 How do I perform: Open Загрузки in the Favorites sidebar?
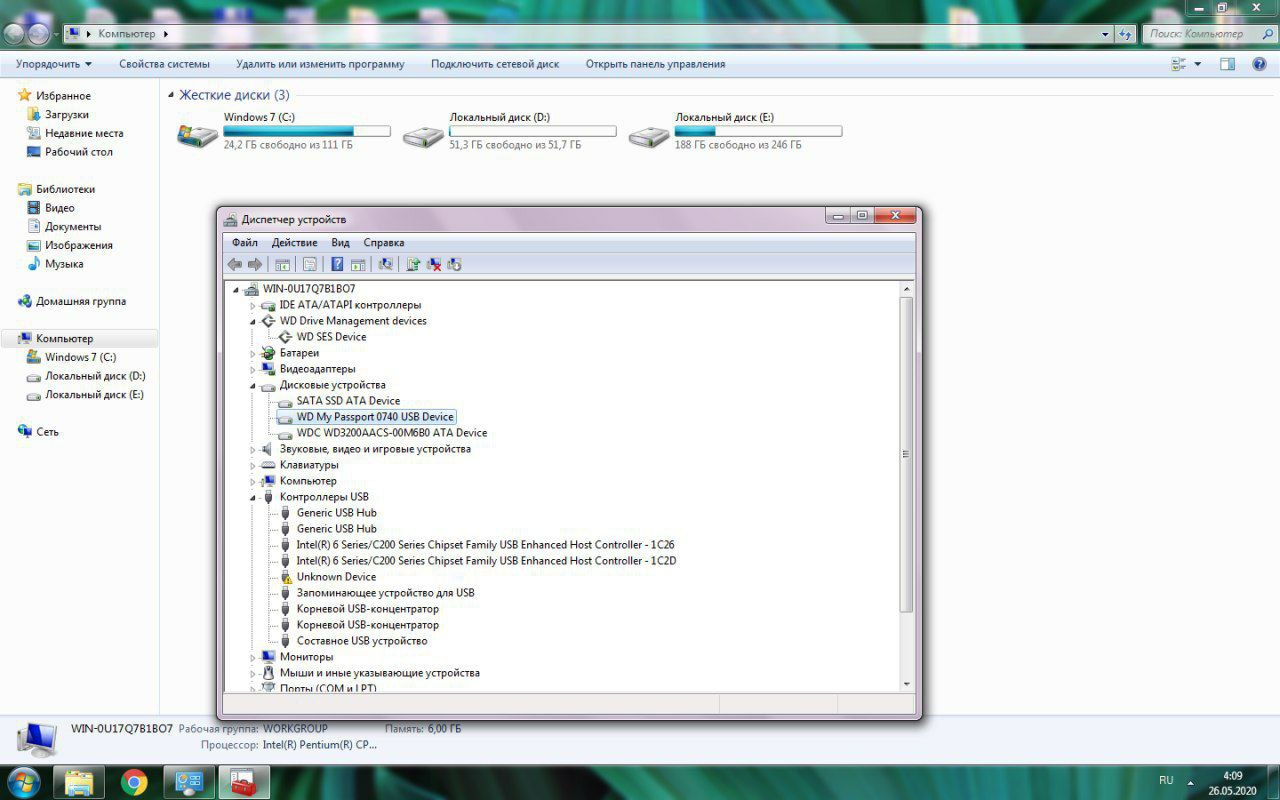pyautogui.click(x=66, y=115)
